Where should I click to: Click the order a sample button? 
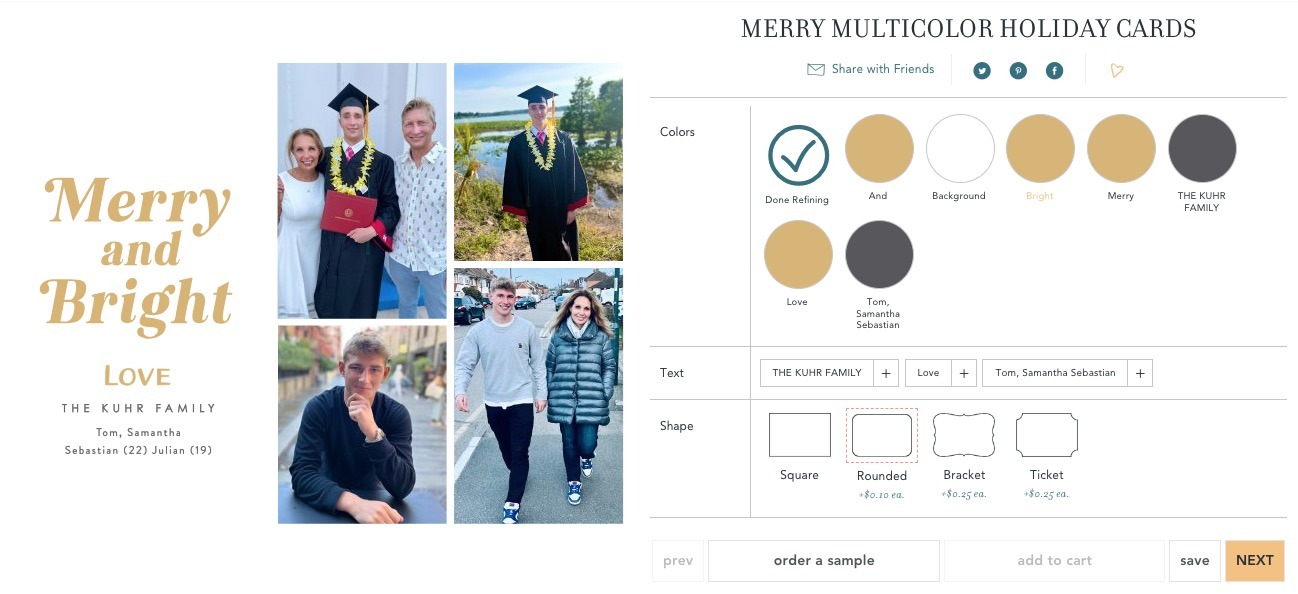point(824,561)
